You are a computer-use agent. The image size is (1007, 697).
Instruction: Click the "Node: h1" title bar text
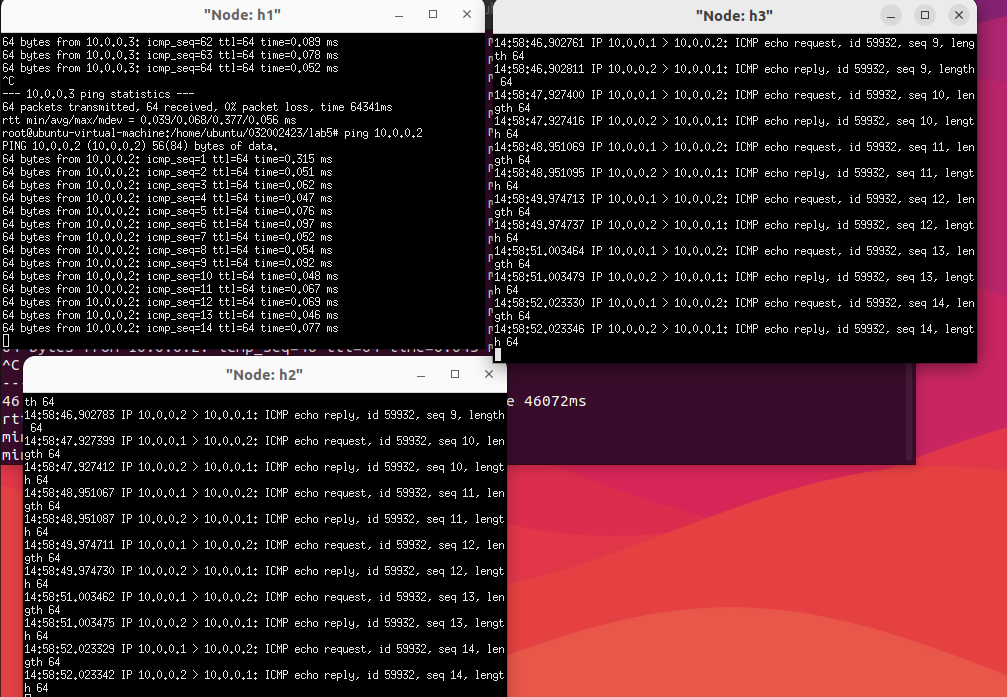click(242, 15)
